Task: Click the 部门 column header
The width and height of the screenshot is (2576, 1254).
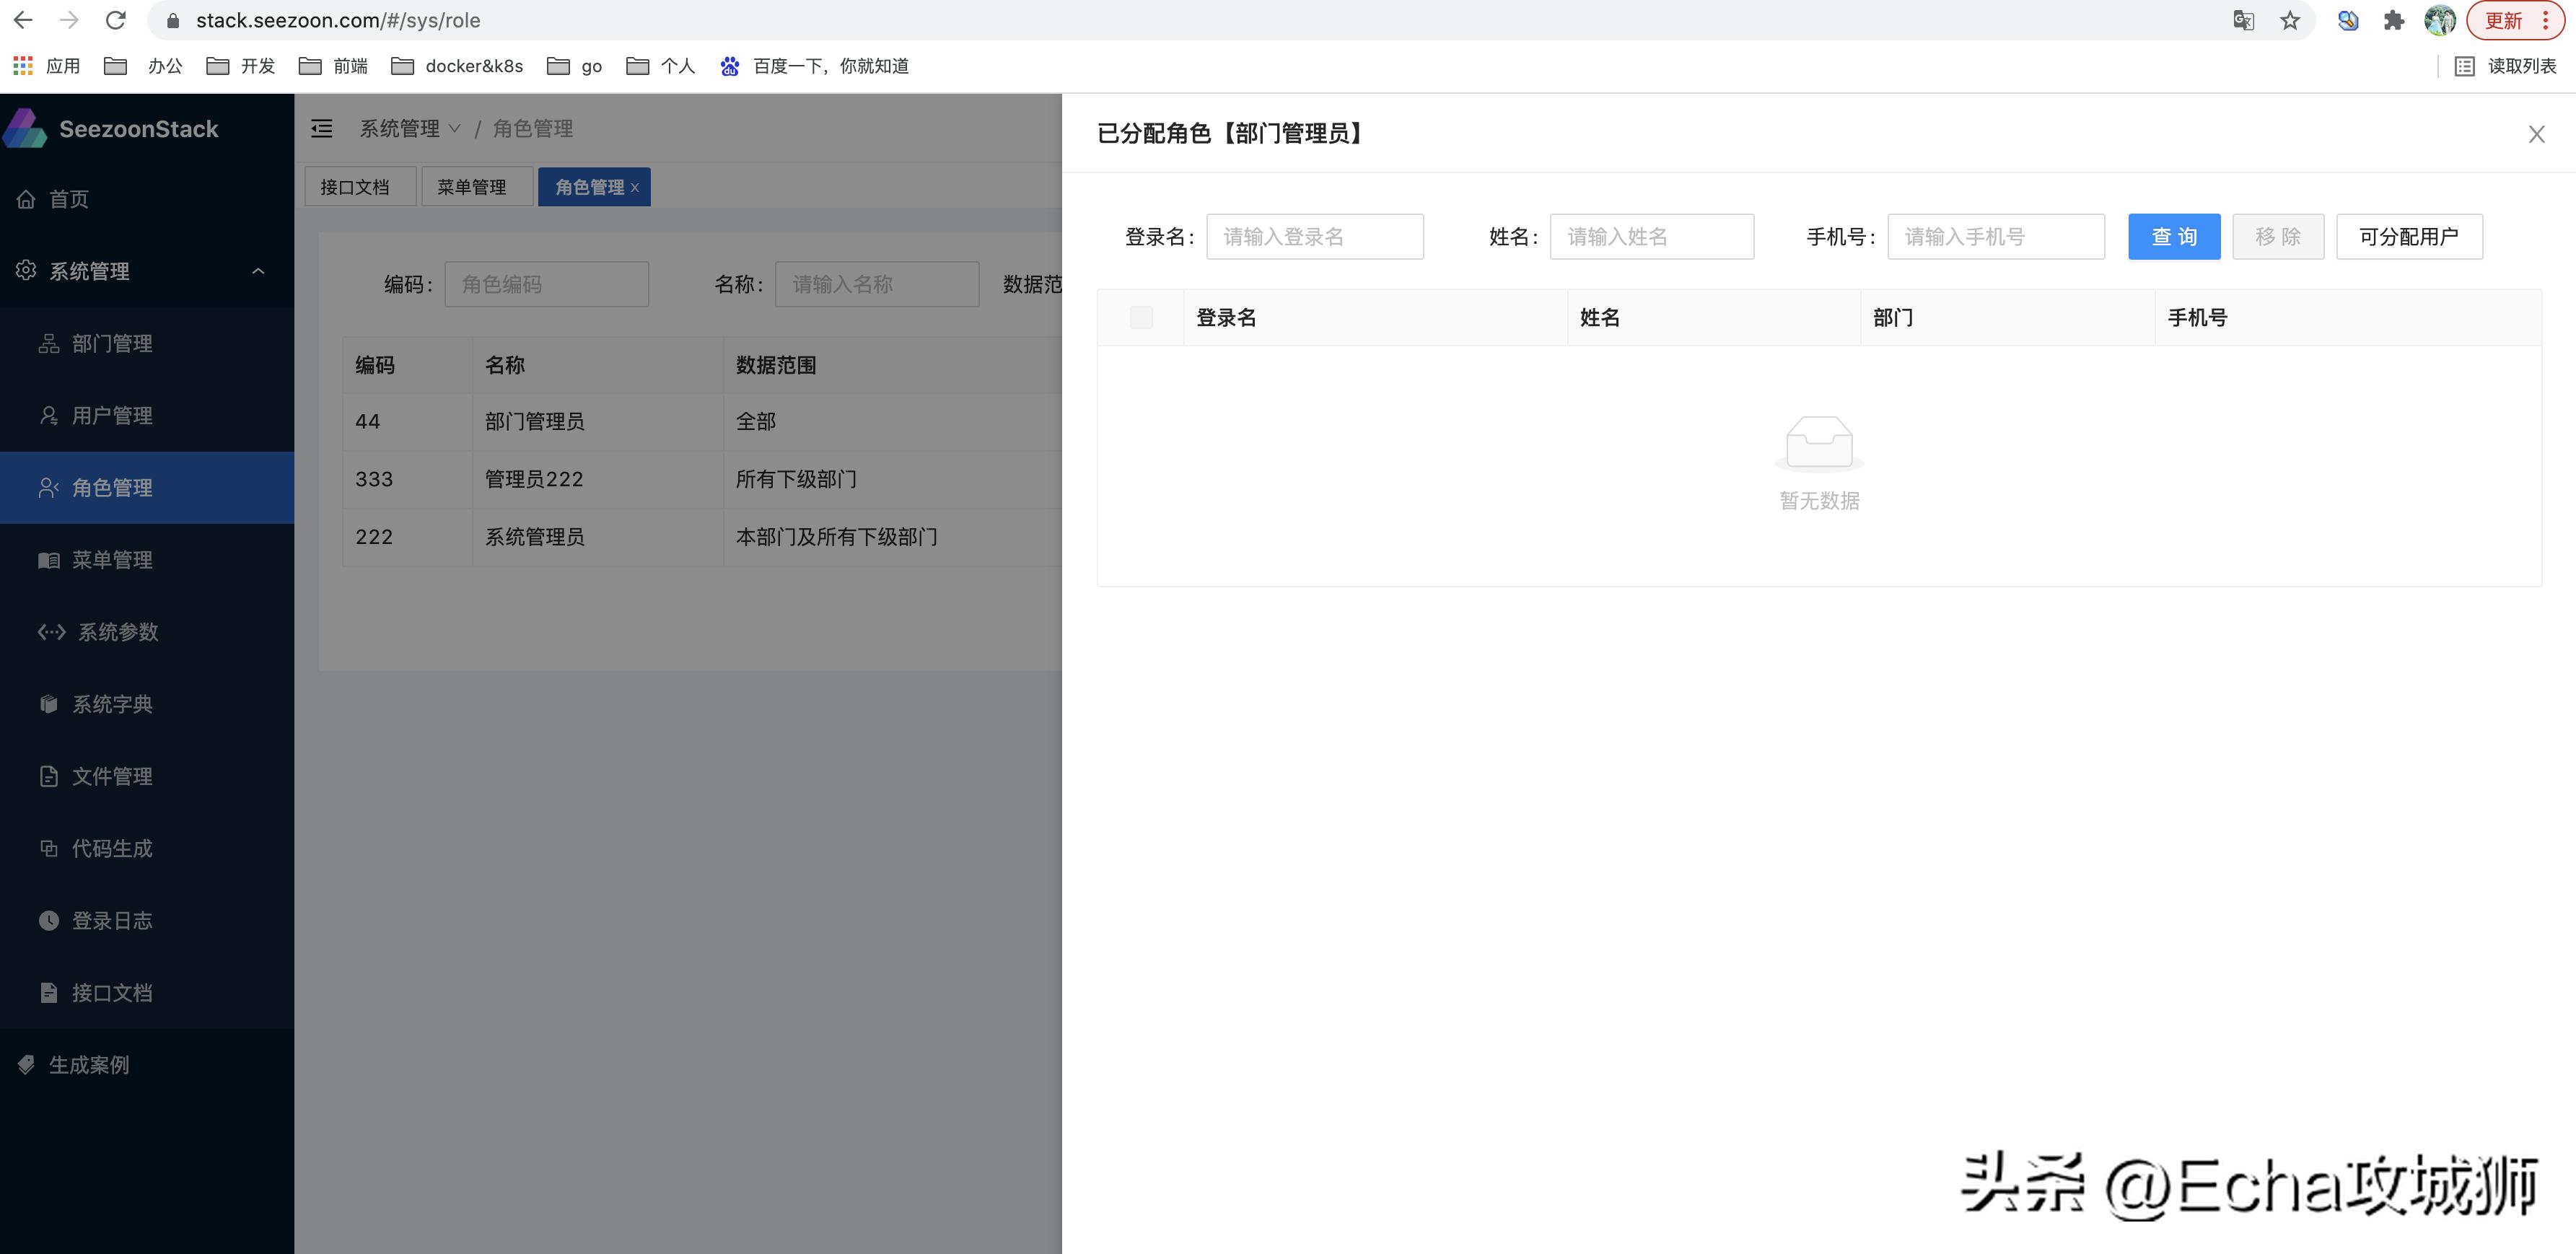Action: pos(2007,318)
